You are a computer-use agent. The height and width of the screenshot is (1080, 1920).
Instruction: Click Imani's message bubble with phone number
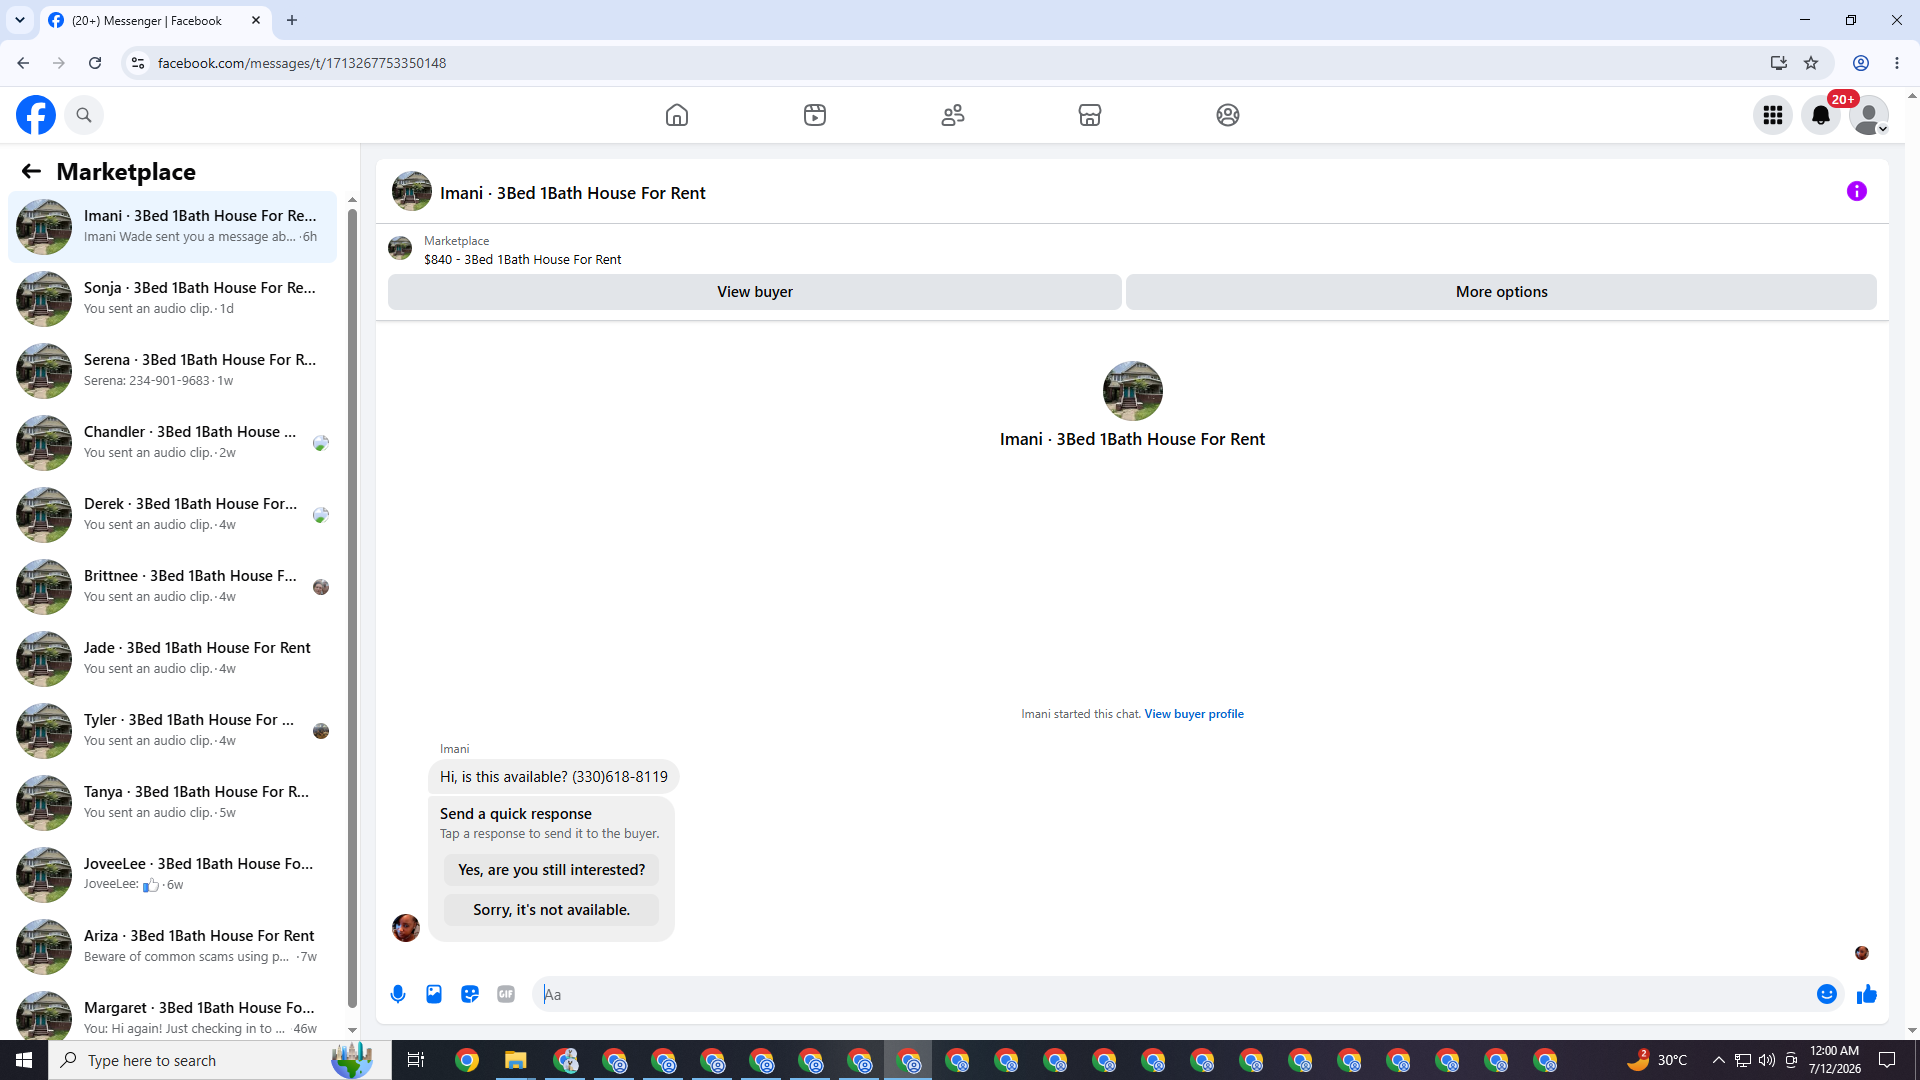tap(554, 777)
